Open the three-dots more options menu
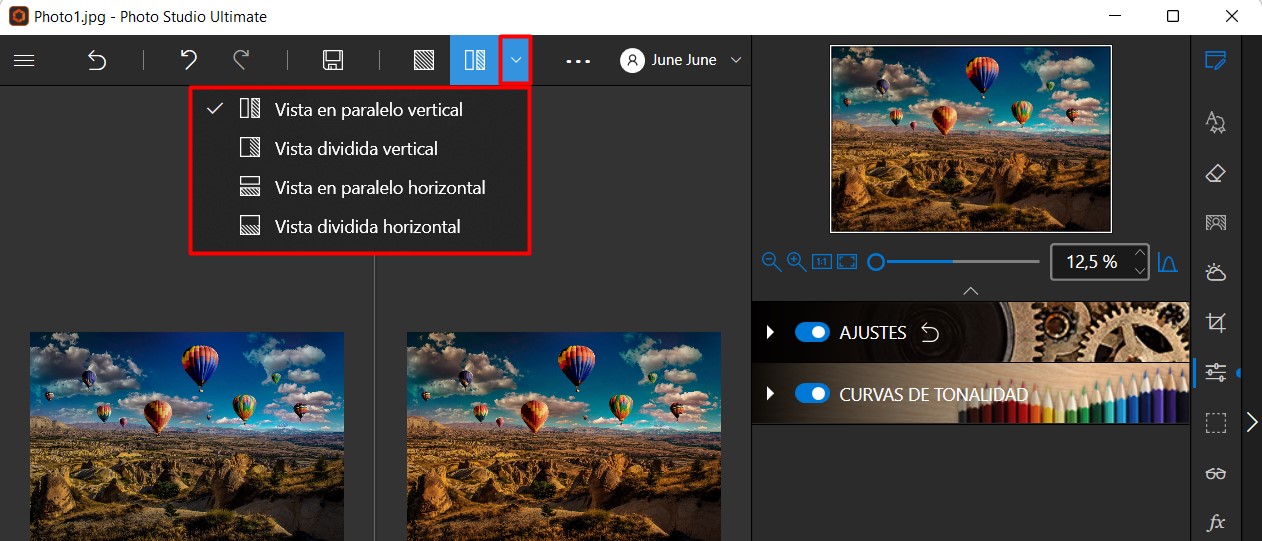 click(x=578, y=60)
